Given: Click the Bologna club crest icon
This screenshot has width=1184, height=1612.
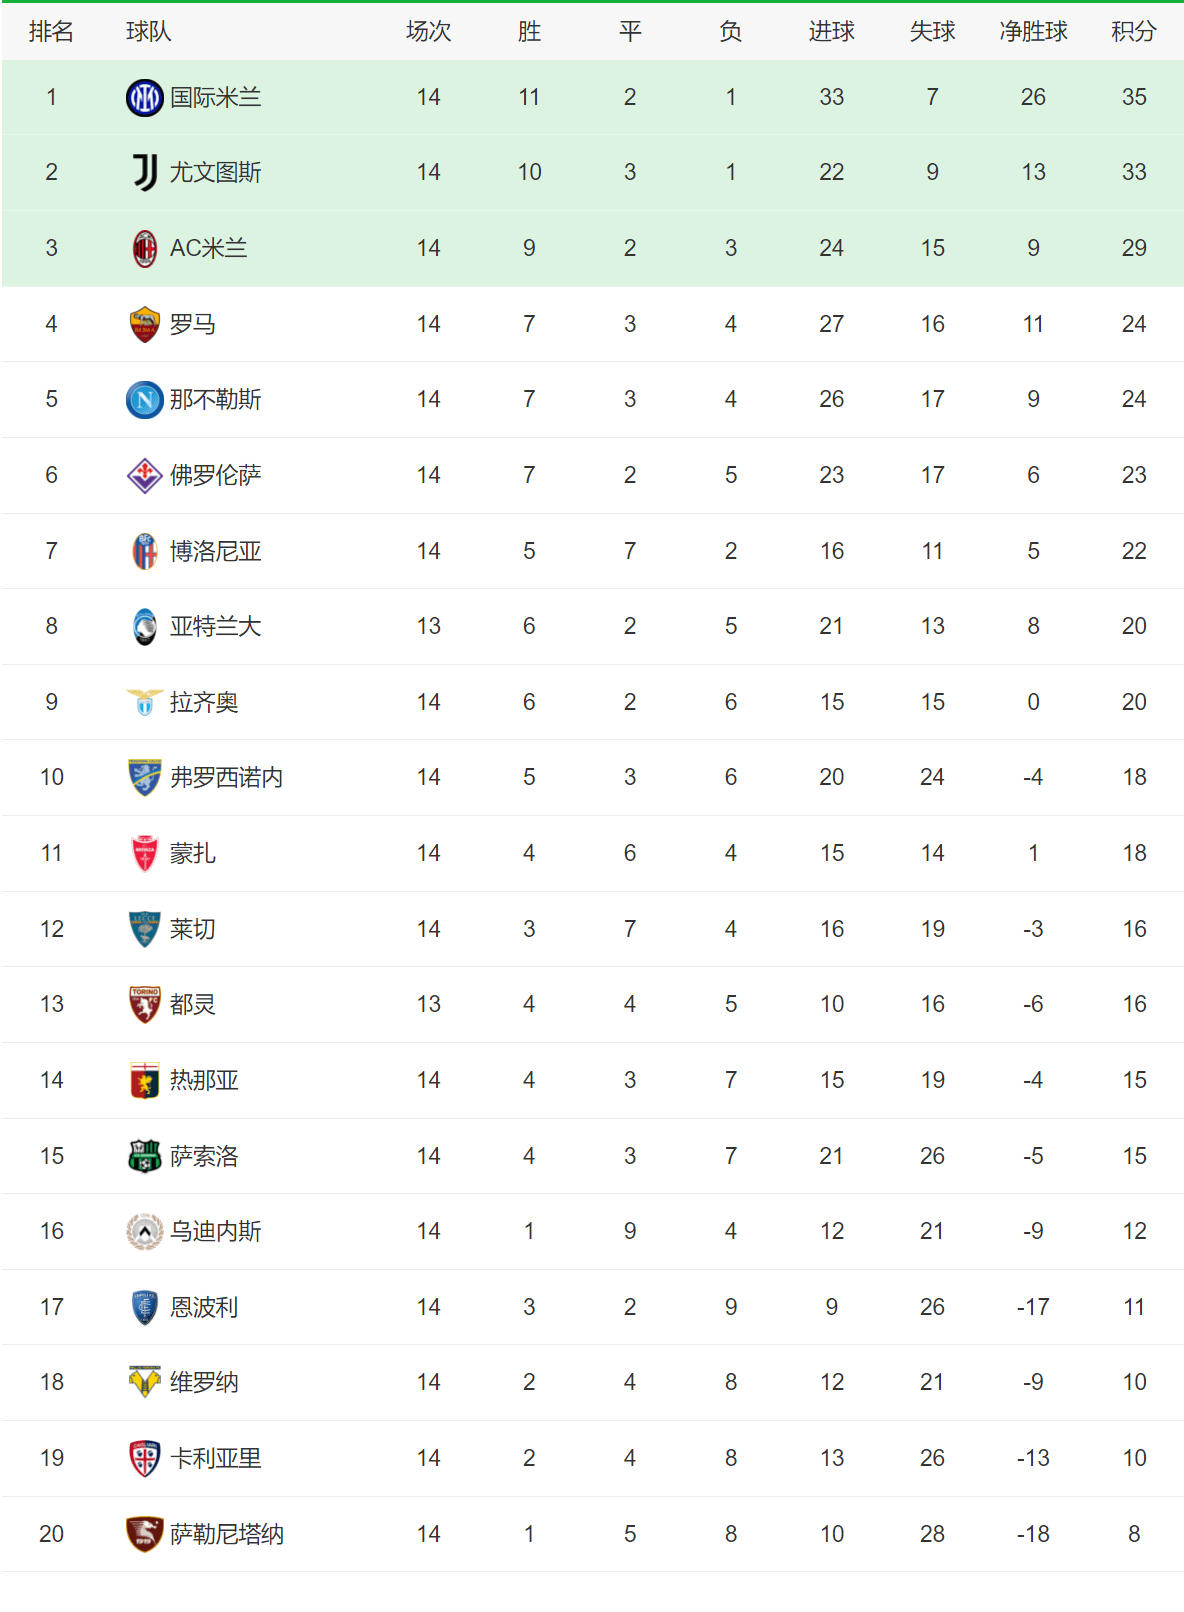Looking at the screenshot, I should click(x=145, y=552).
